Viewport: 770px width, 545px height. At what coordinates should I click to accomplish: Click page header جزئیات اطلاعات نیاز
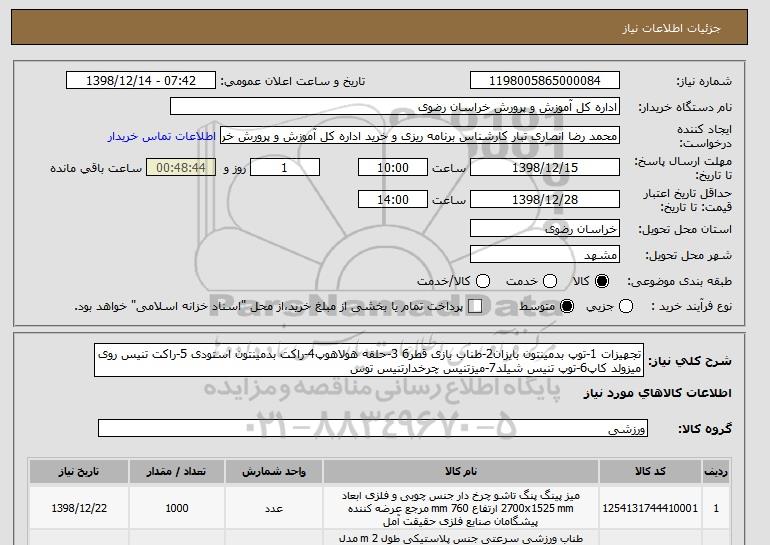[671, 28]
